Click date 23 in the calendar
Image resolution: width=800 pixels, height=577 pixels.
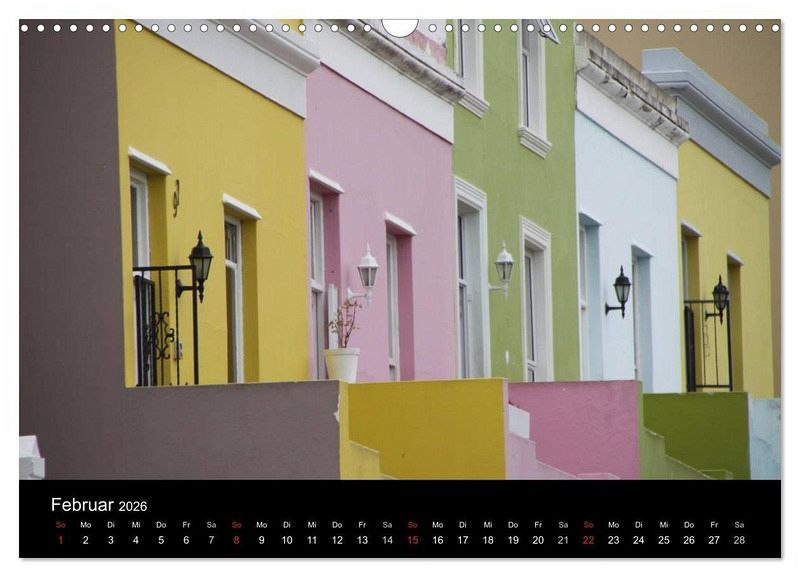click(x=614, y=540)
